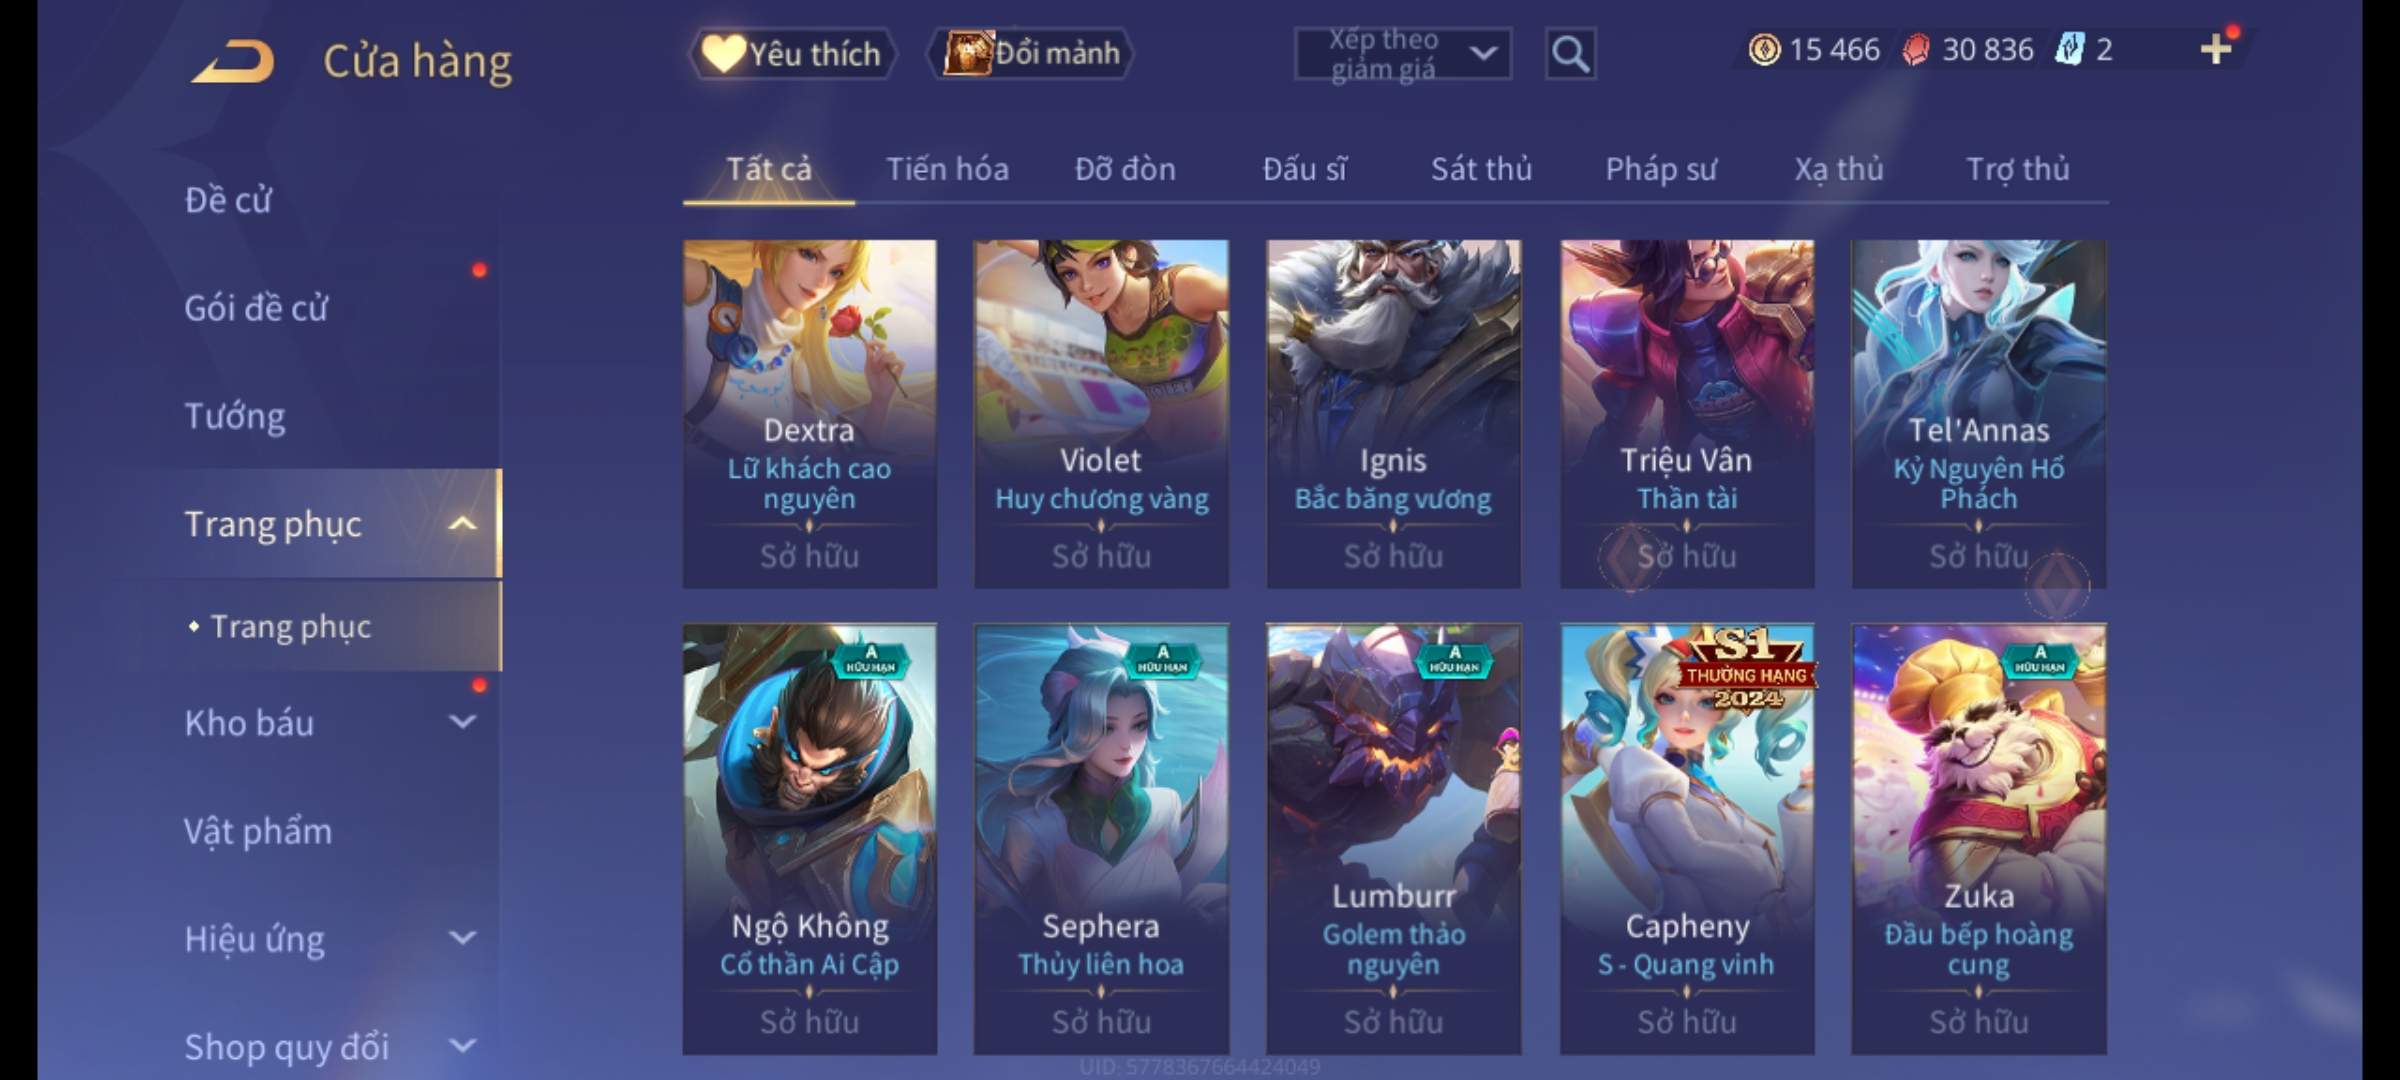
Task: Open the Trang phục sub-item in sidebar
Action: (290, 626)
